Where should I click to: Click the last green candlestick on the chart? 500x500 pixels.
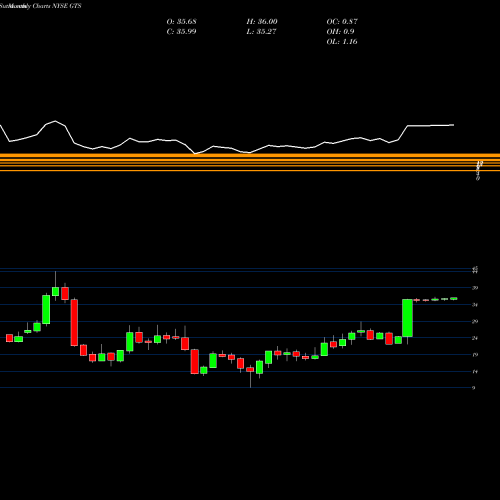click(454, 299)
